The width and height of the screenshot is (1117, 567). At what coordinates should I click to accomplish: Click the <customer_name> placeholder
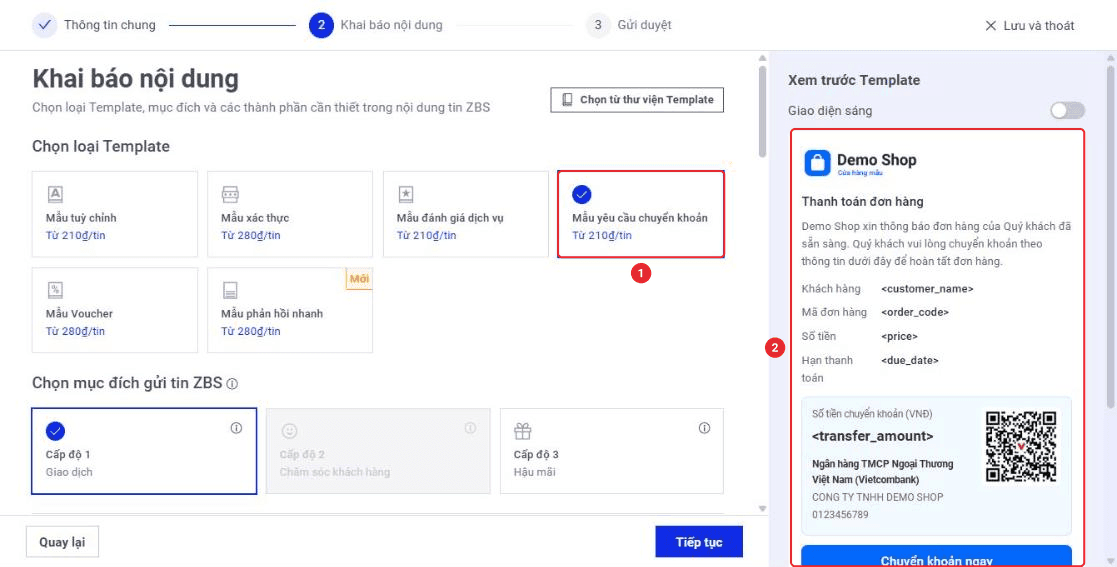click(x=927, y=289)
